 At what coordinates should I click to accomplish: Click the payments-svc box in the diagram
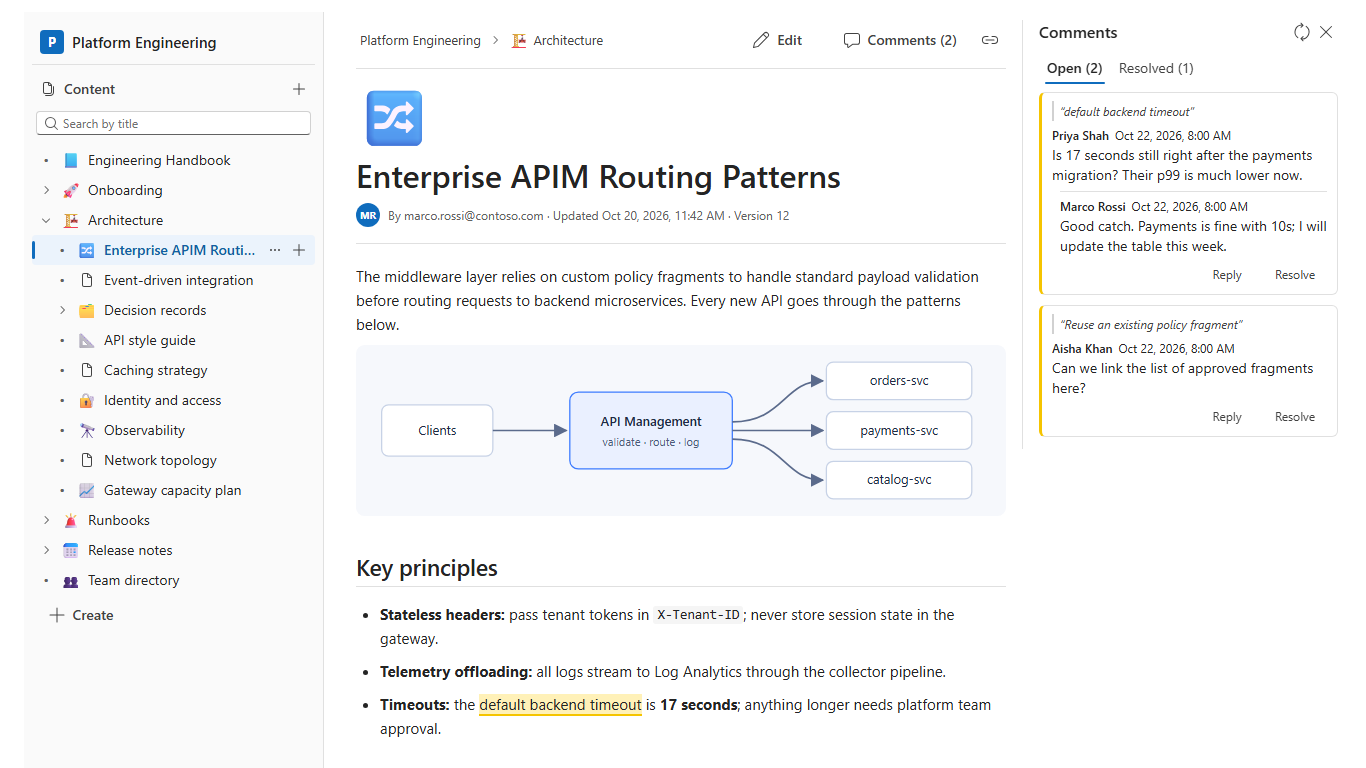[x=899, y=430]
